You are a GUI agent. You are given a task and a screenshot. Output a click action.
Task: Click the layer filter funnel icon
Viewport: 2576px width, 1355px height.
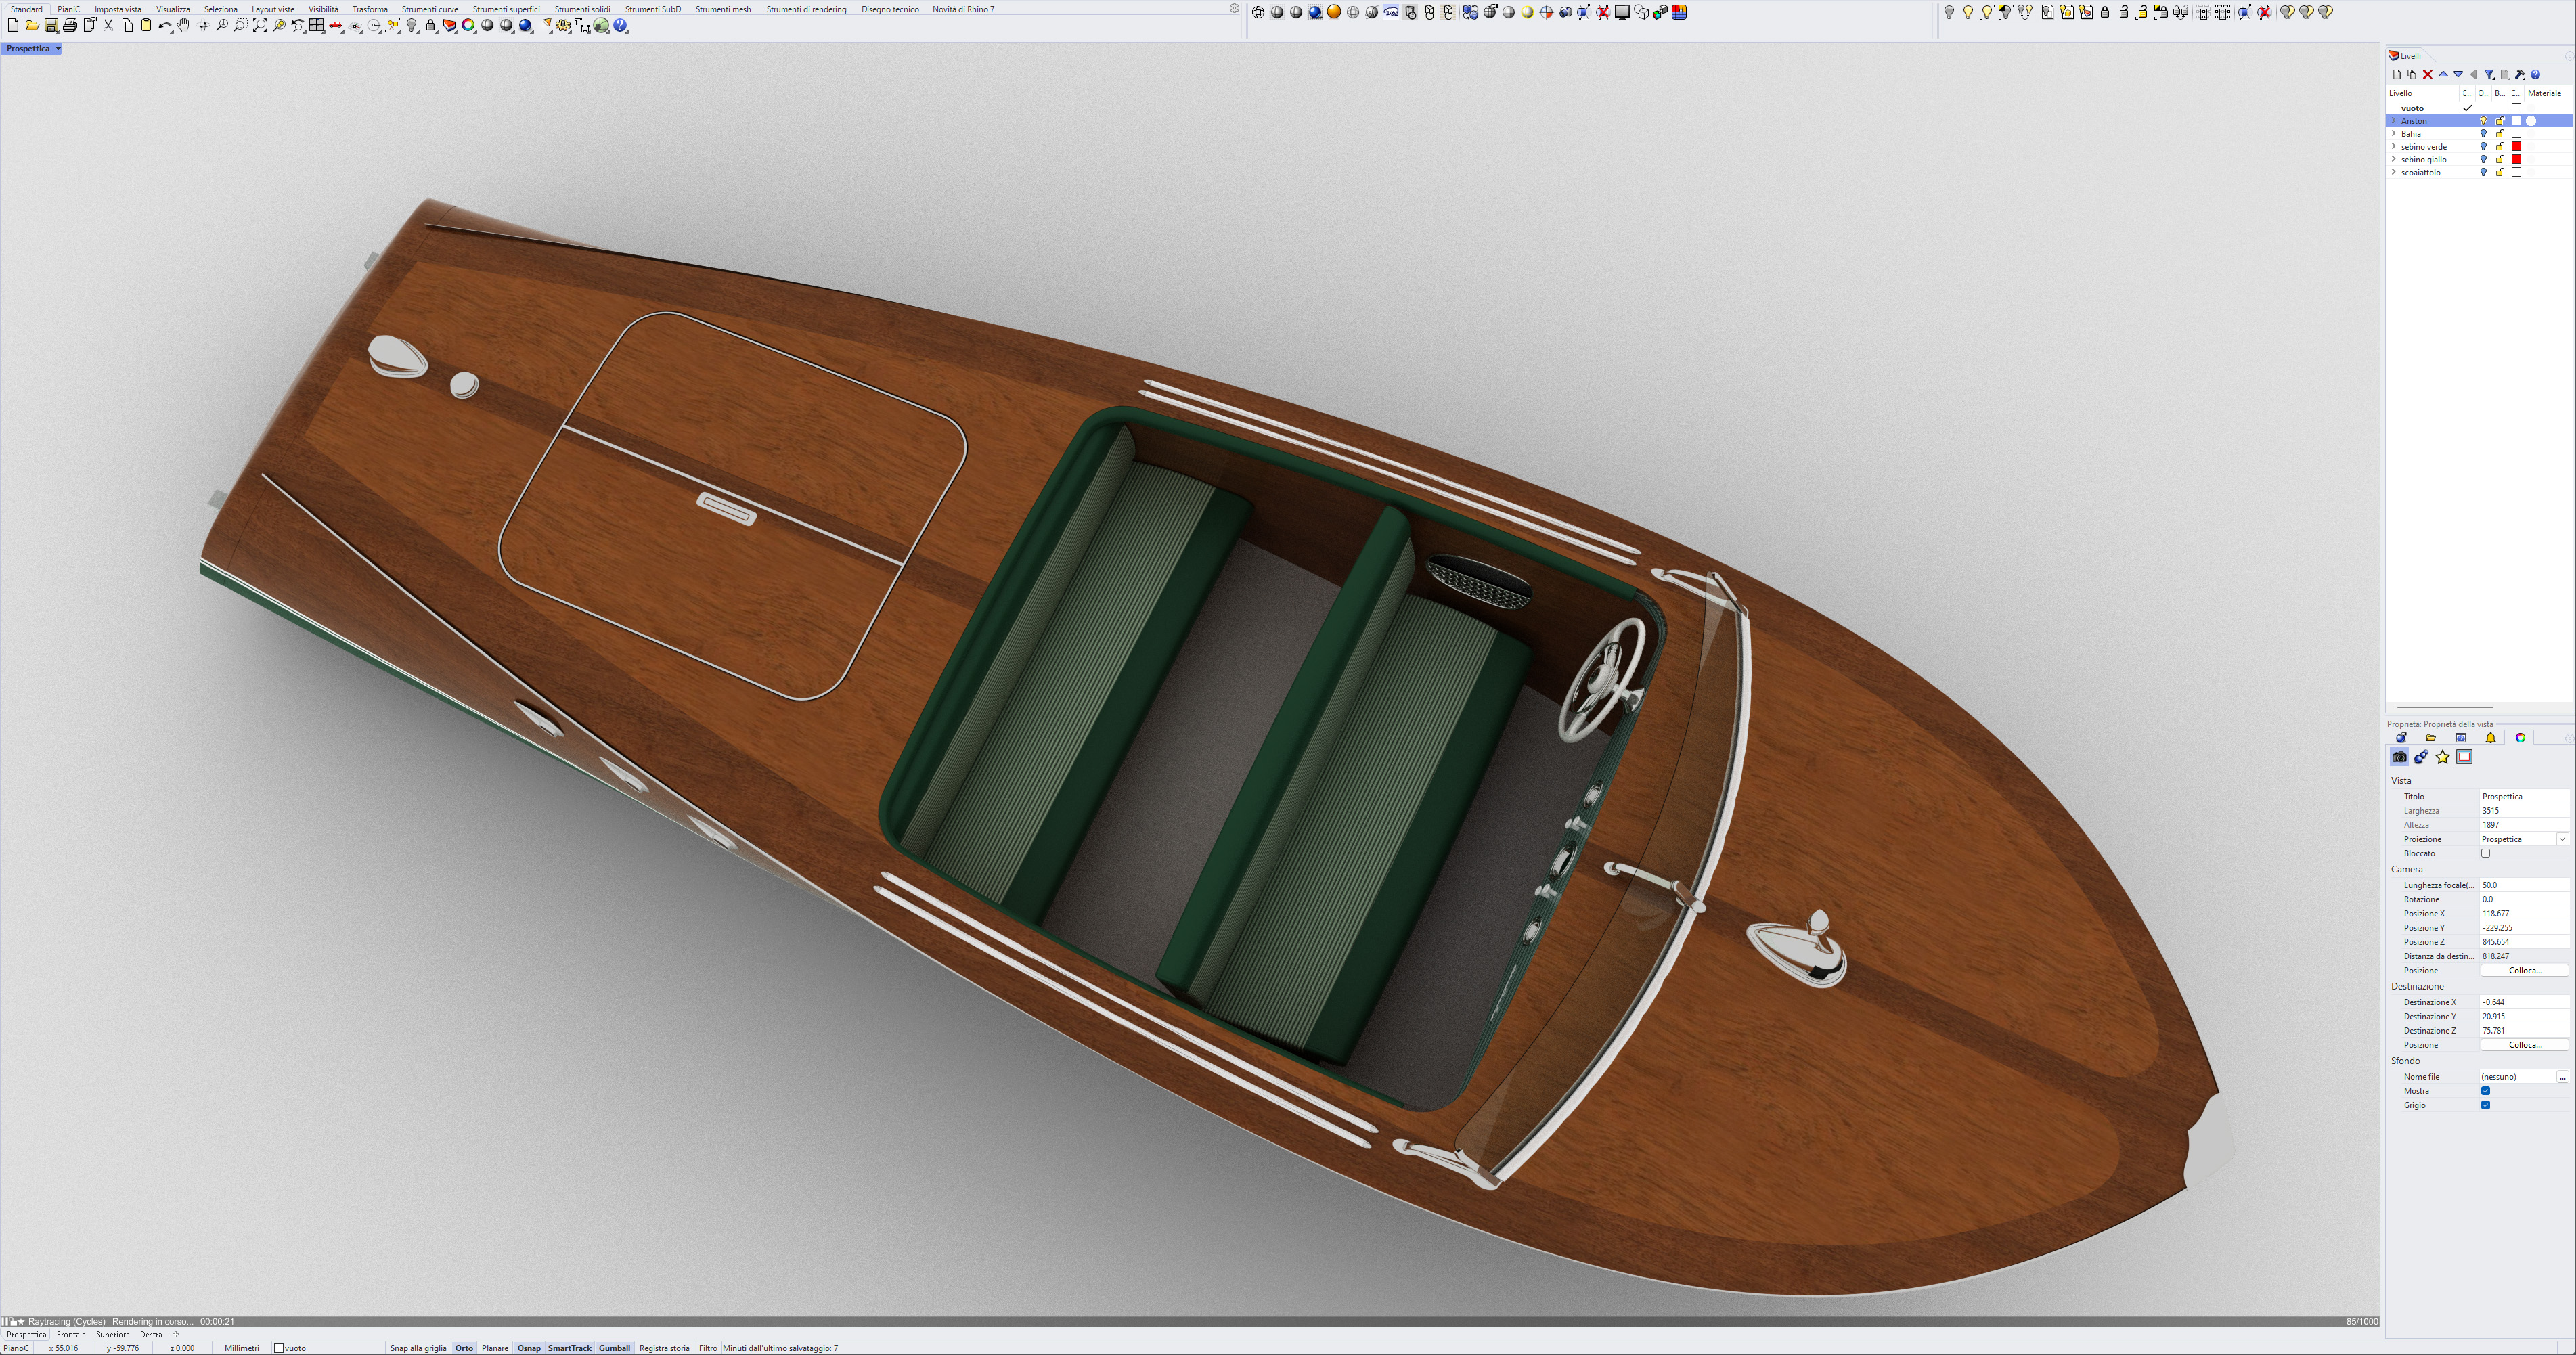pos(2489,75)
